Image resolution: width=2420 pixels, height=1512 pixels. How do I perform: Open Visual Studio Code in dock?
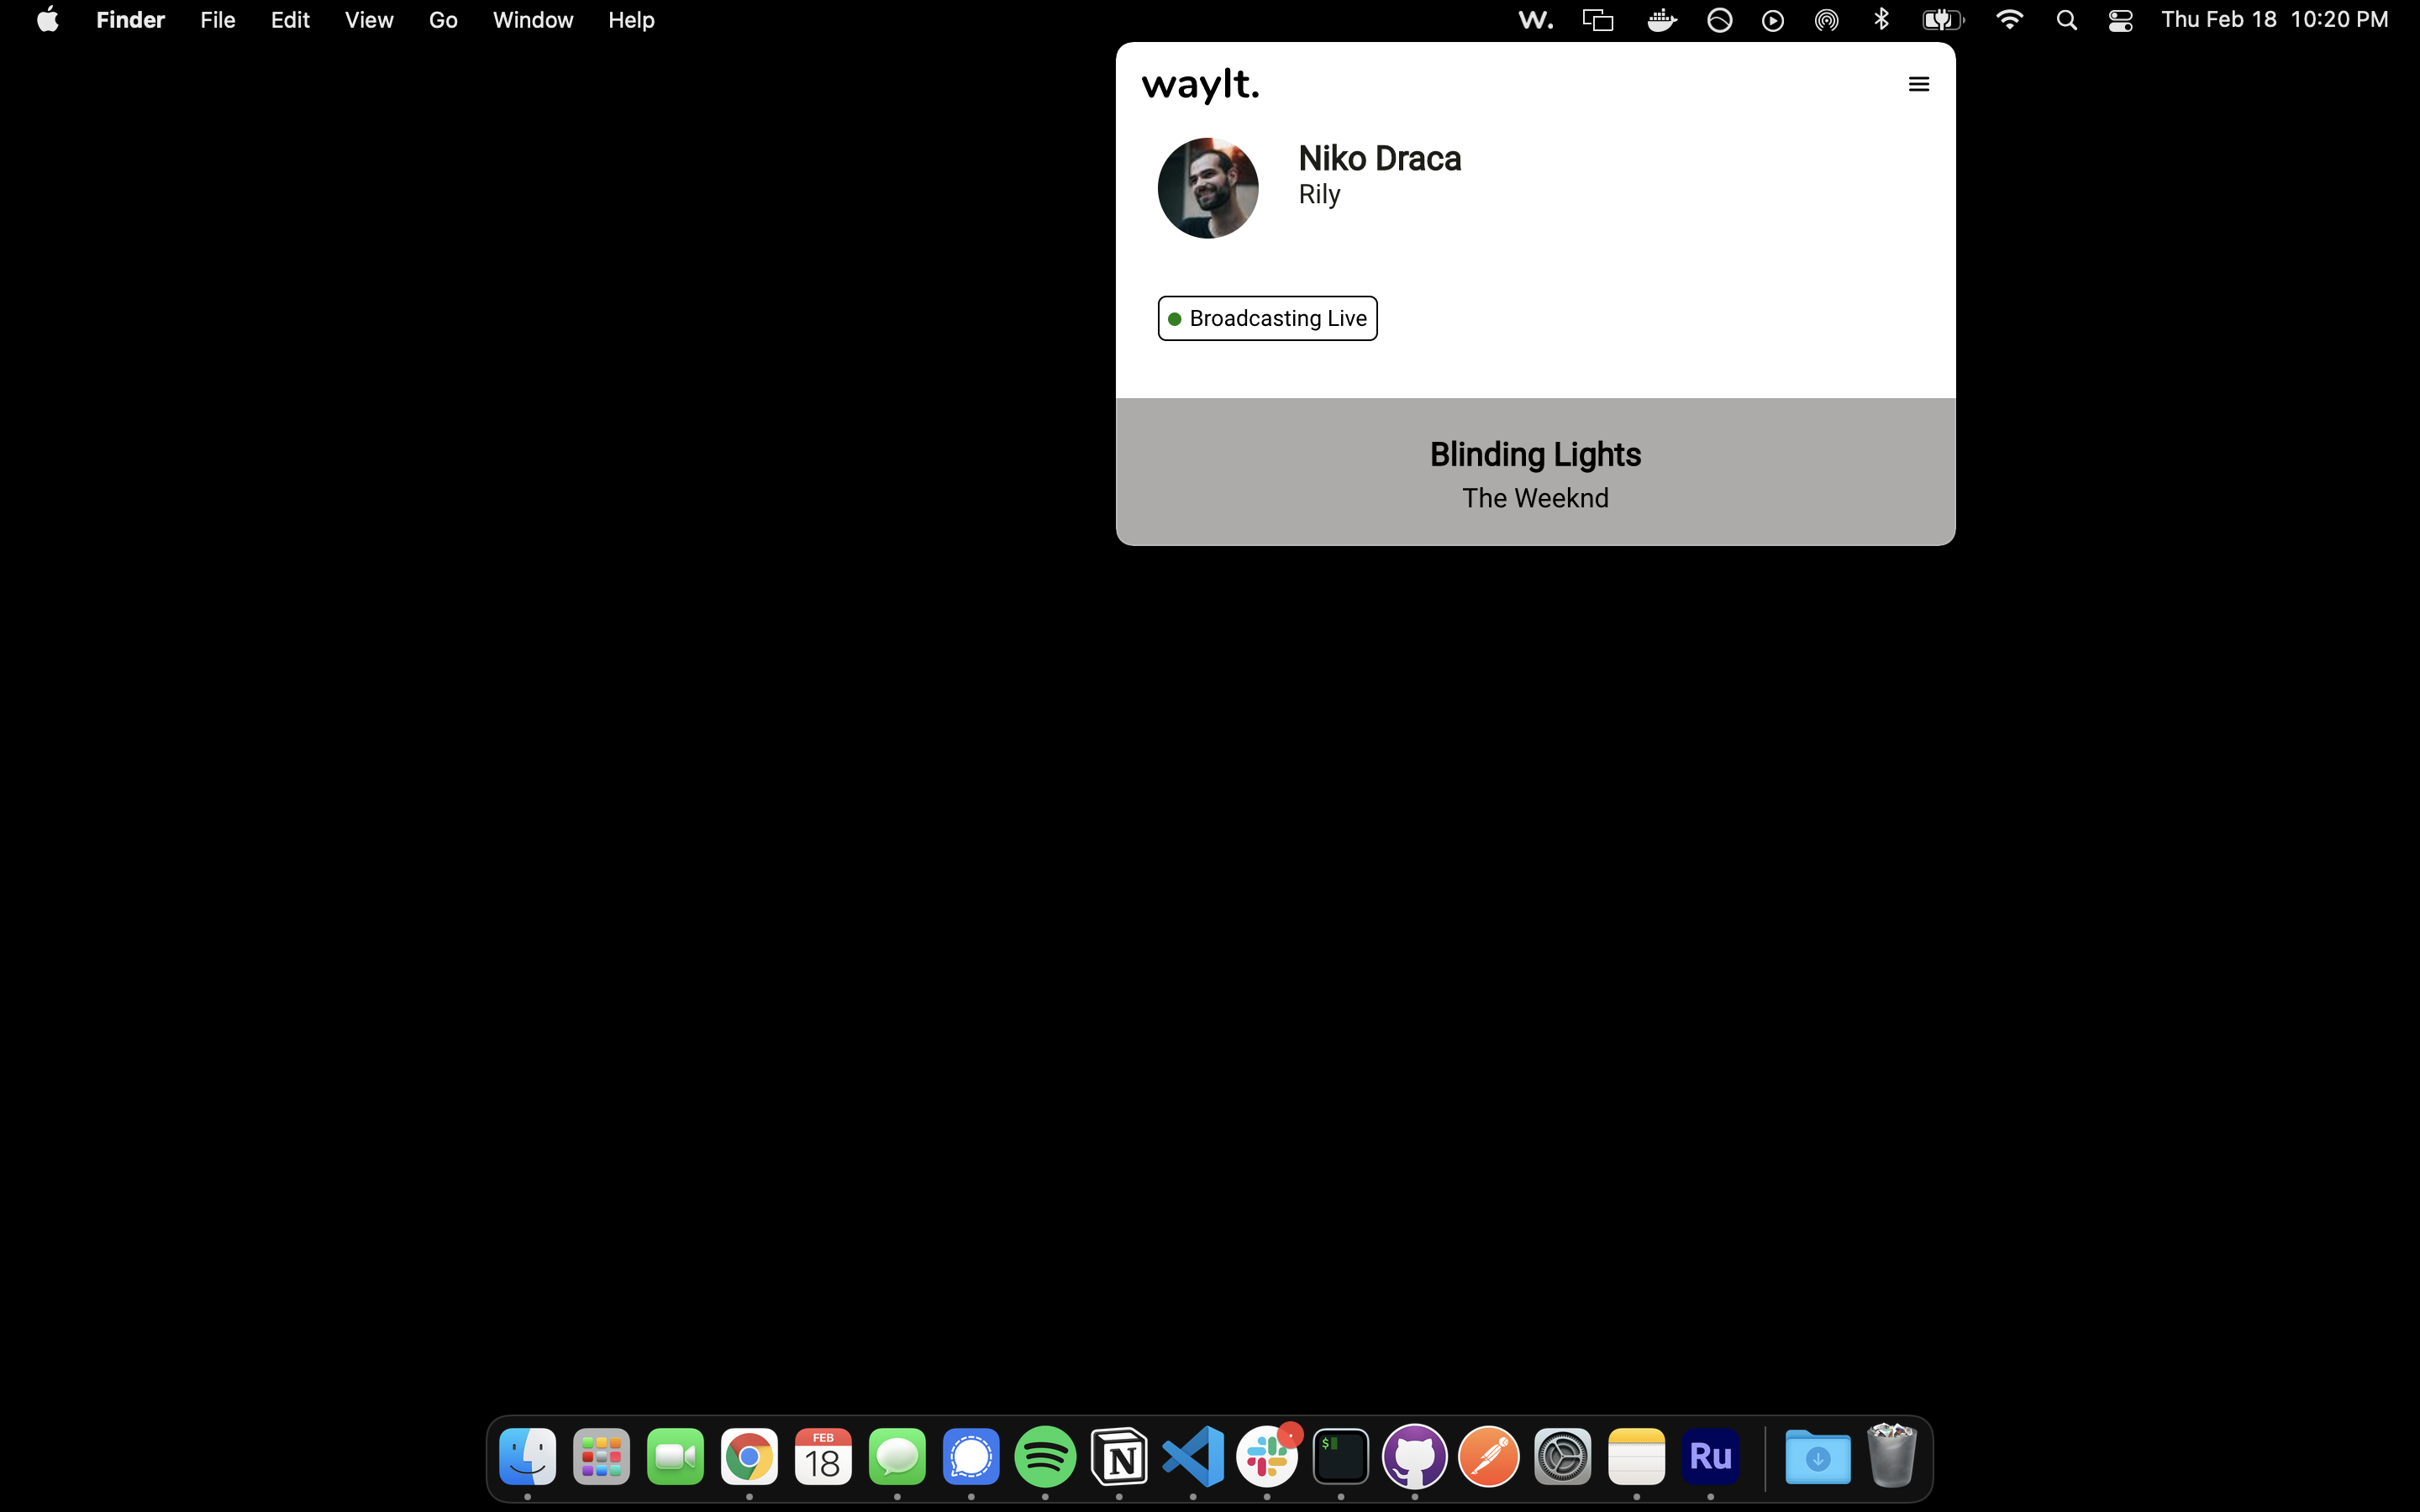pos(1193,1457)
